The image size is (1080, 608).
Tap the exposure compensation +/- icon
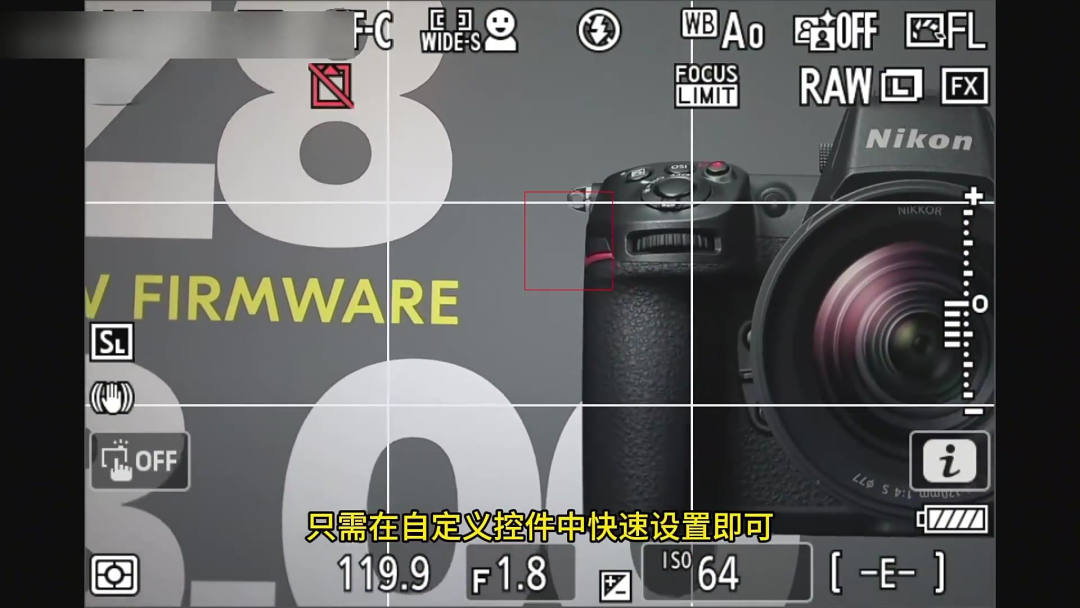tap(615, 585)
